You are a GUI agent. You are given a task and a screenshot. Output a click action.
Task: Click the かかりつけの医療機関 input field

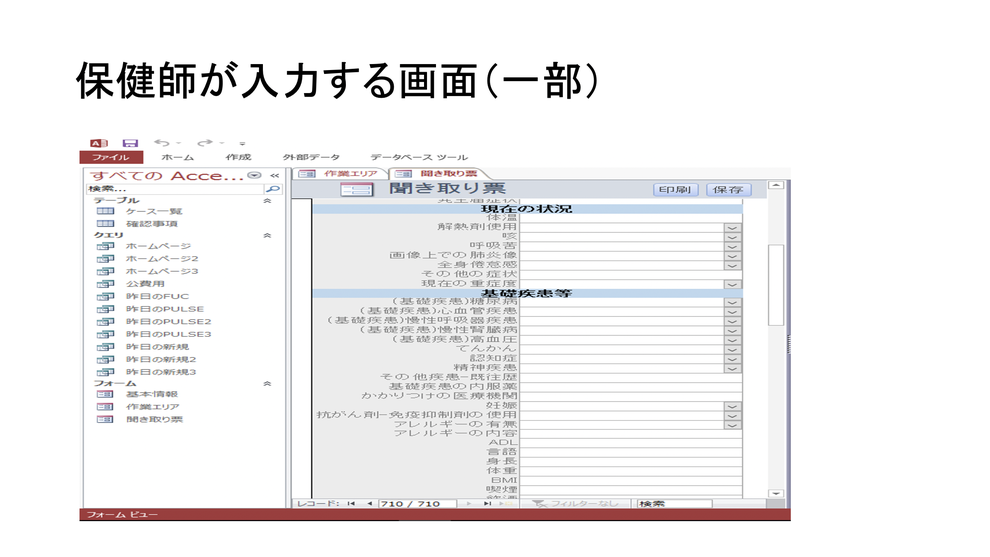coord(631,396)
